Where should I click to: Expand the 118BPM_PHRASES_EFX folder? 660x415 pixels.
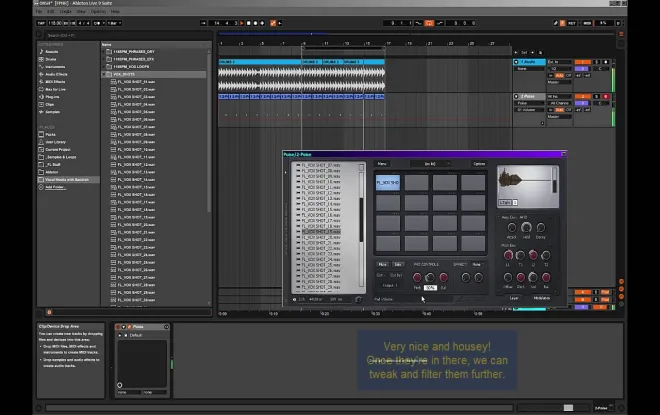coord(104,59)
